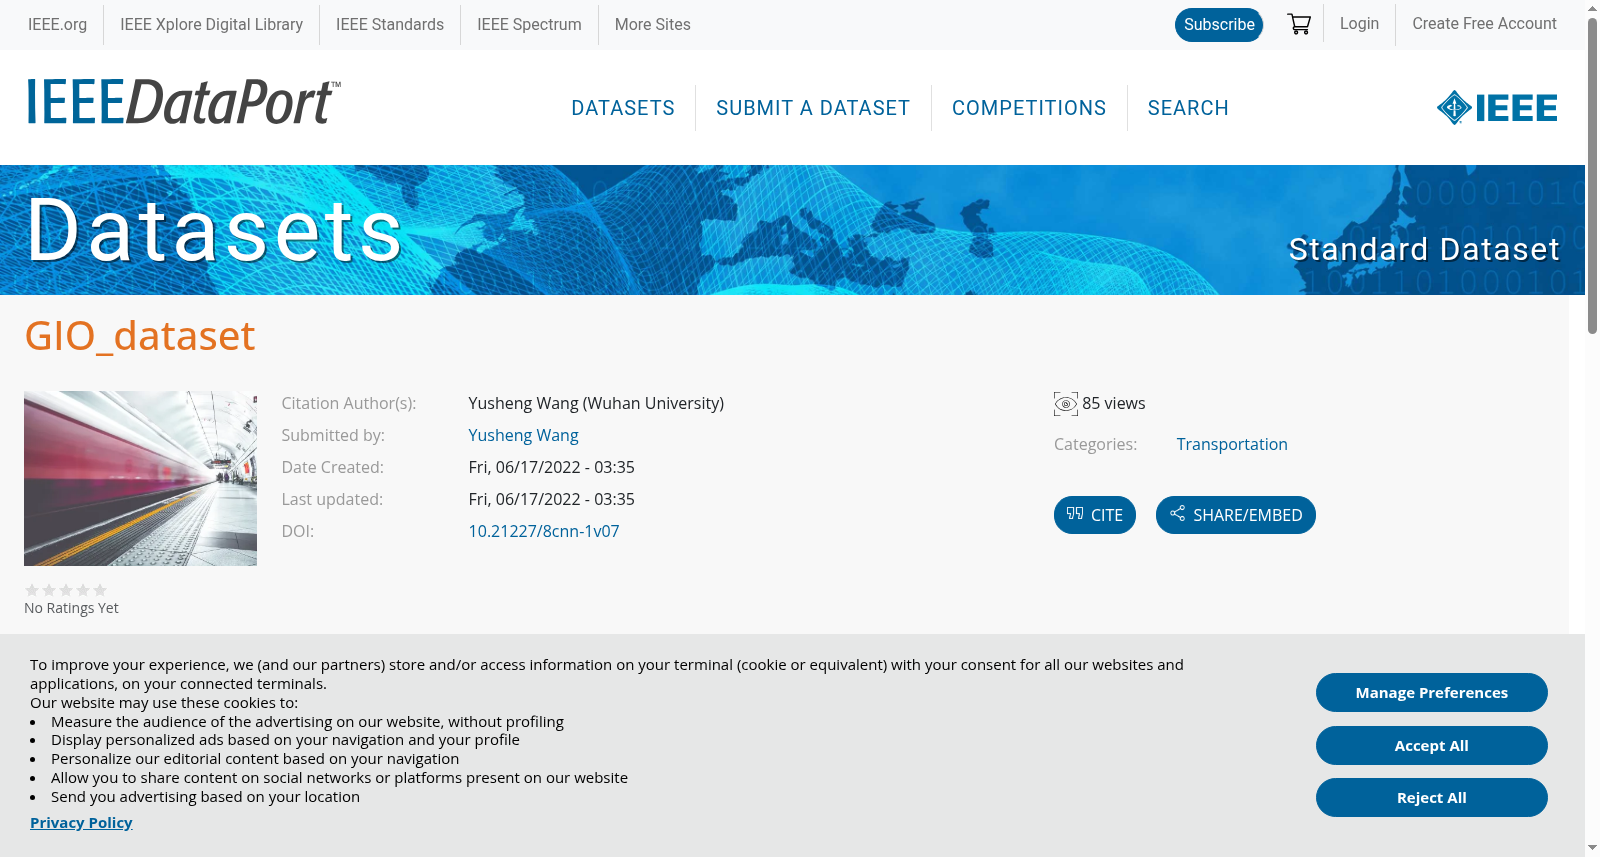Click the IEEE diamond logo
This screenshot has width=1600, height=857.
pos(1497,108)
